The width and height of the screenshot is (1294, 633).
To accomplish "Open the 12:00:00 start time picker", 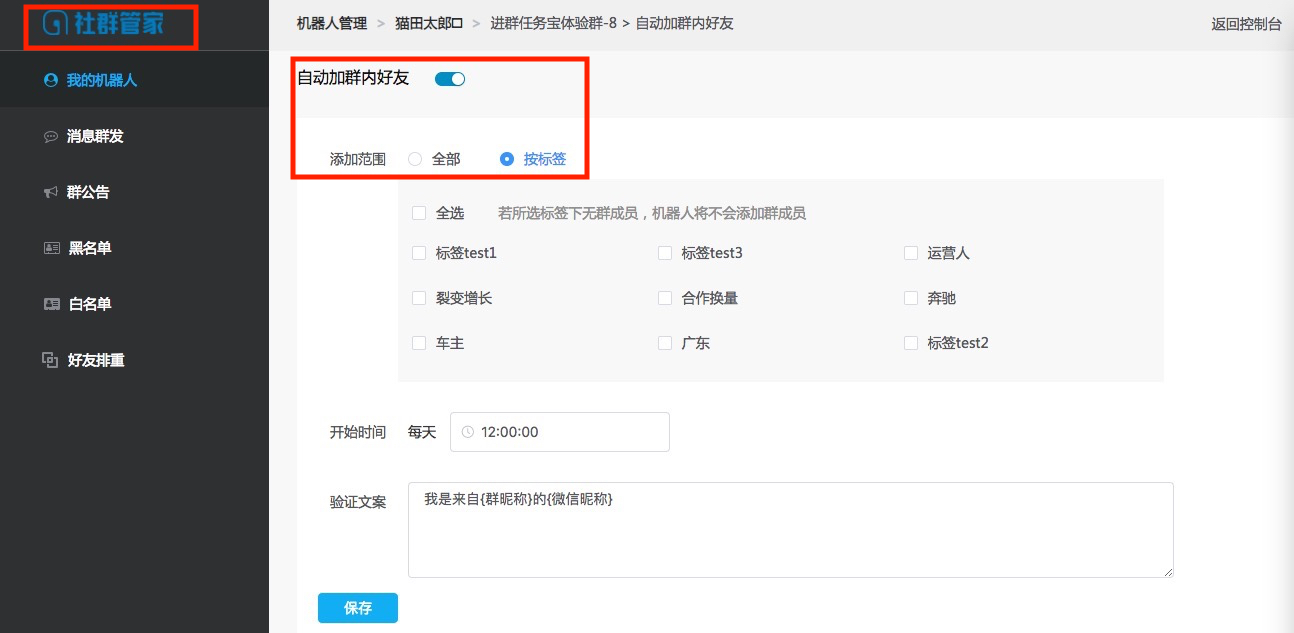I will click(x=560, y=432).
